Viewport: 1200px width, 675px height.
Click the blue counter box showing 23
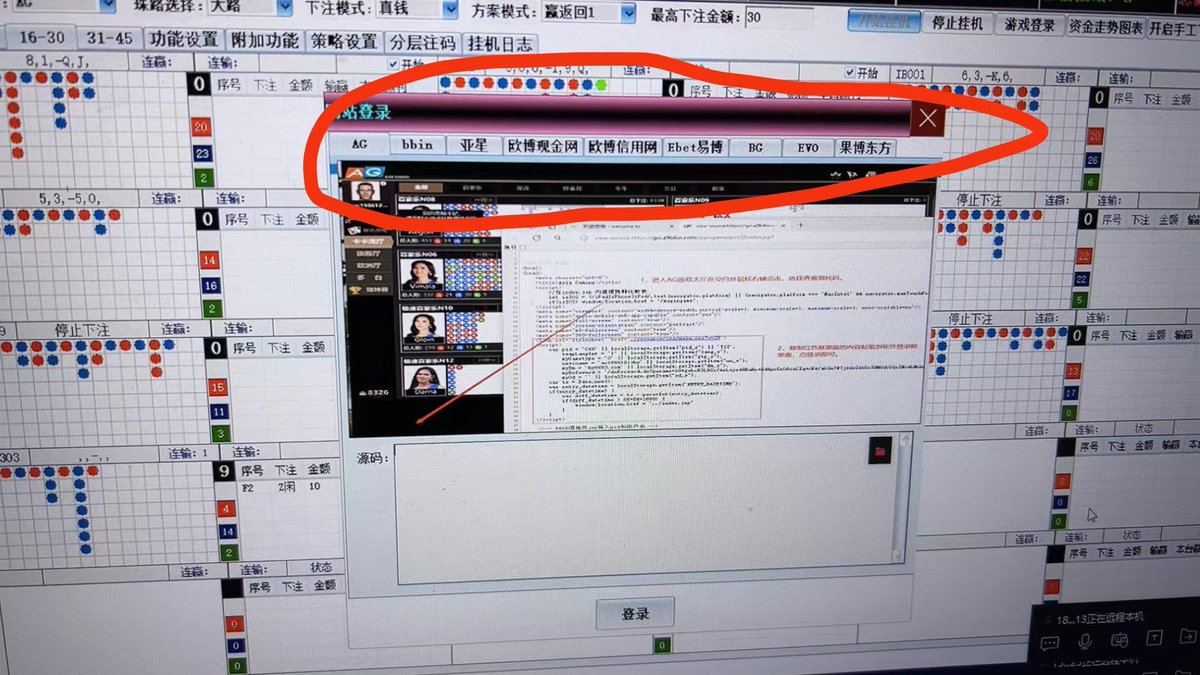[203, 153]
